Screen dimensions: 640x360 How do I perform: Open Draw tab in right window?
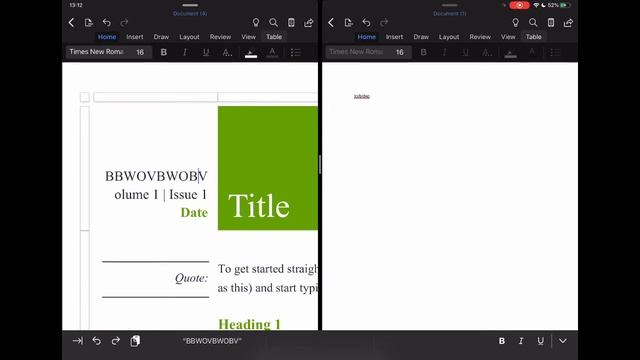[x=421, y=37]
